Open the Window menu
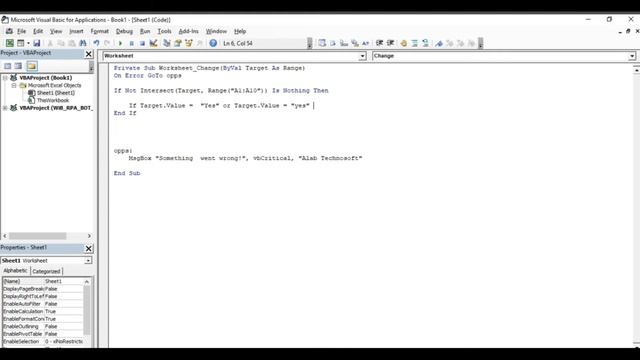The height and width of the screenshot is (360, 640). [216, 31]
